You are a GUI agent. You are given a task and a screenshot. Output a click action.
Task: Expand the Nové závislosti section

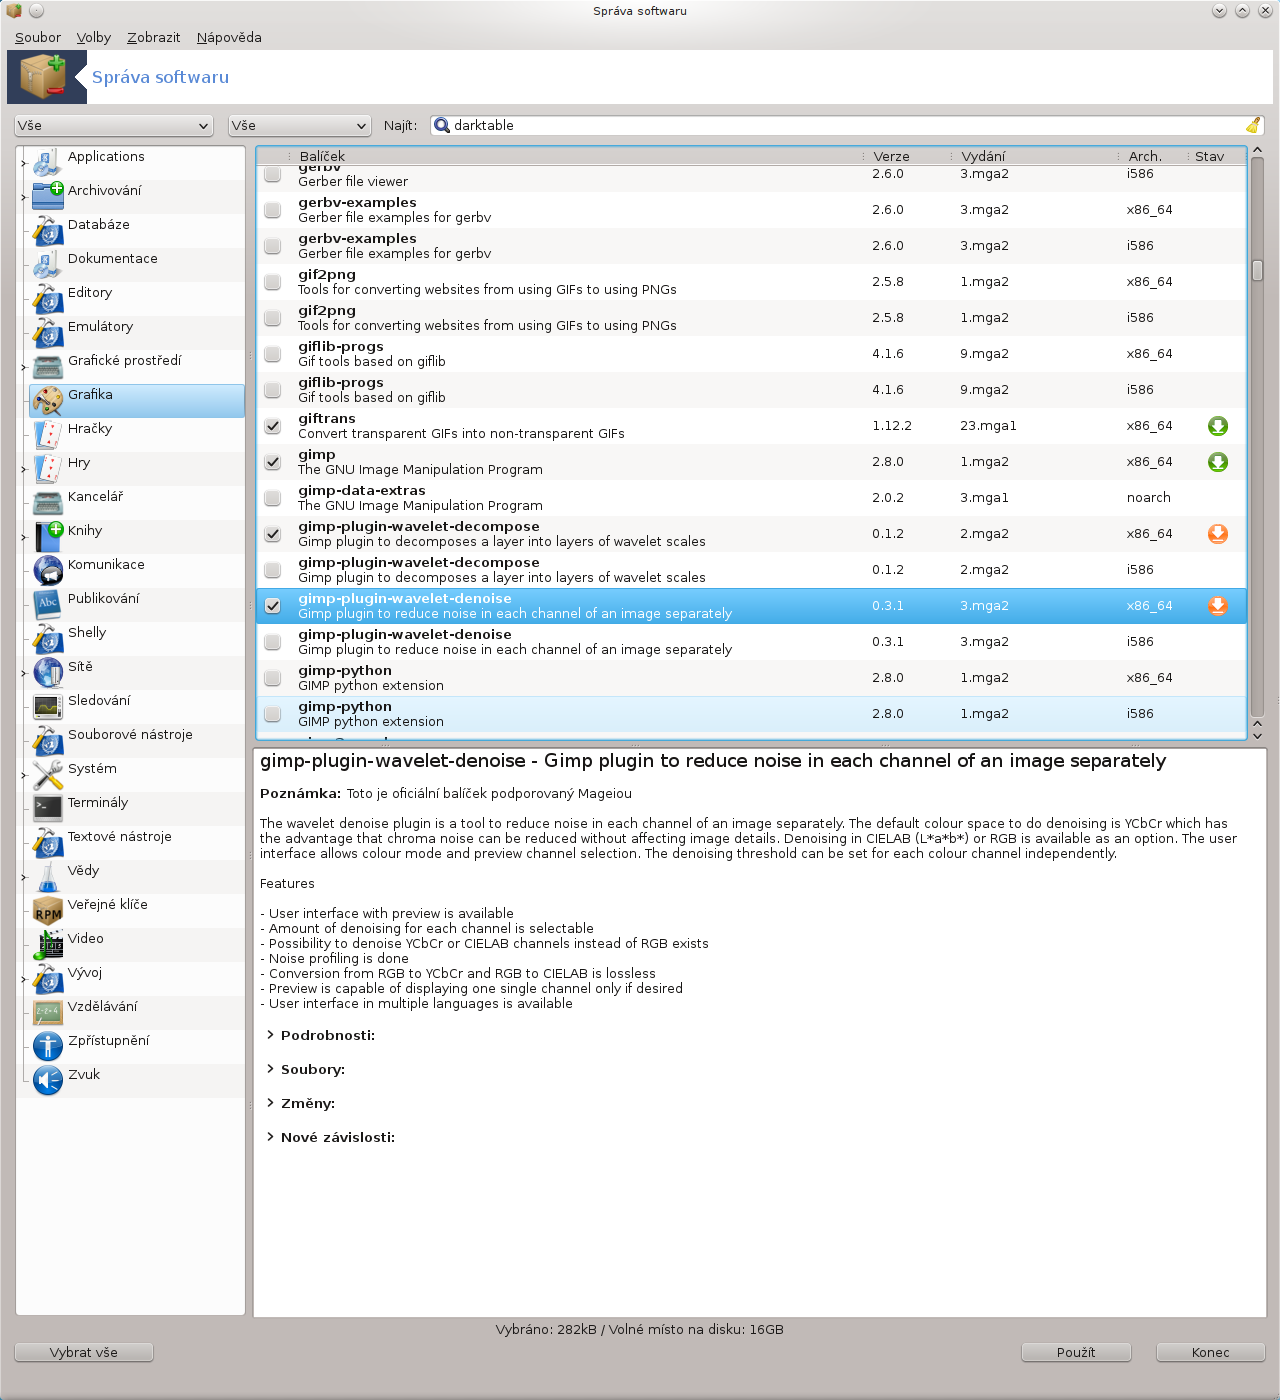[x=270, y=1137]
